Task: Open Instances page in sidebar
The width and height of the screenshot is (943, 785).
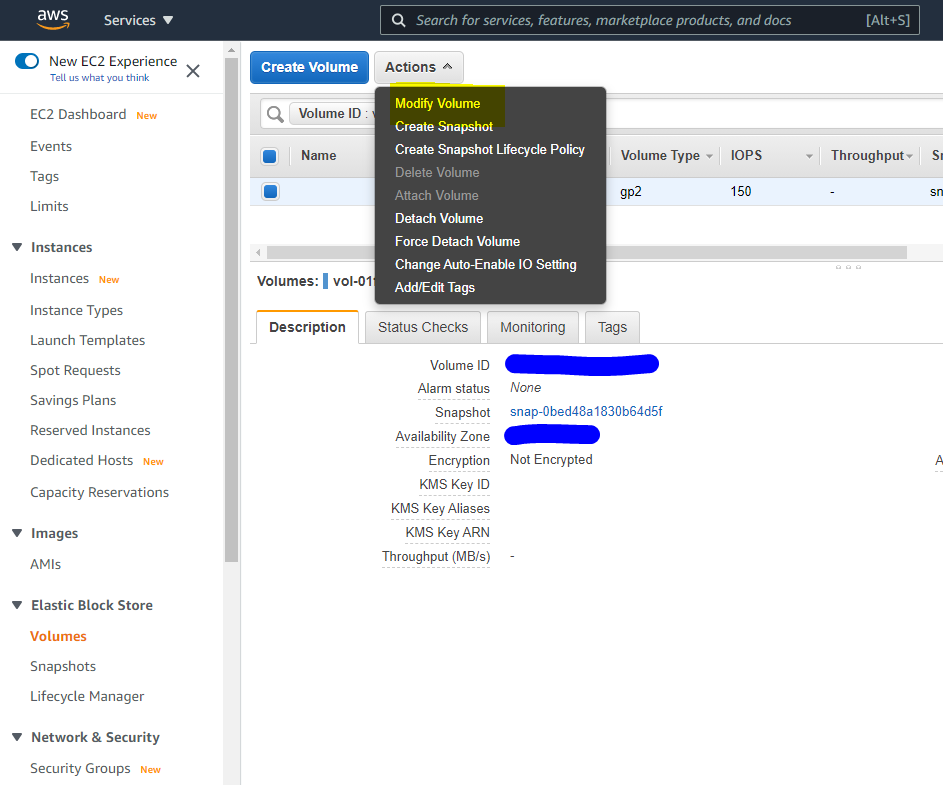Action: tap(60, 279)
